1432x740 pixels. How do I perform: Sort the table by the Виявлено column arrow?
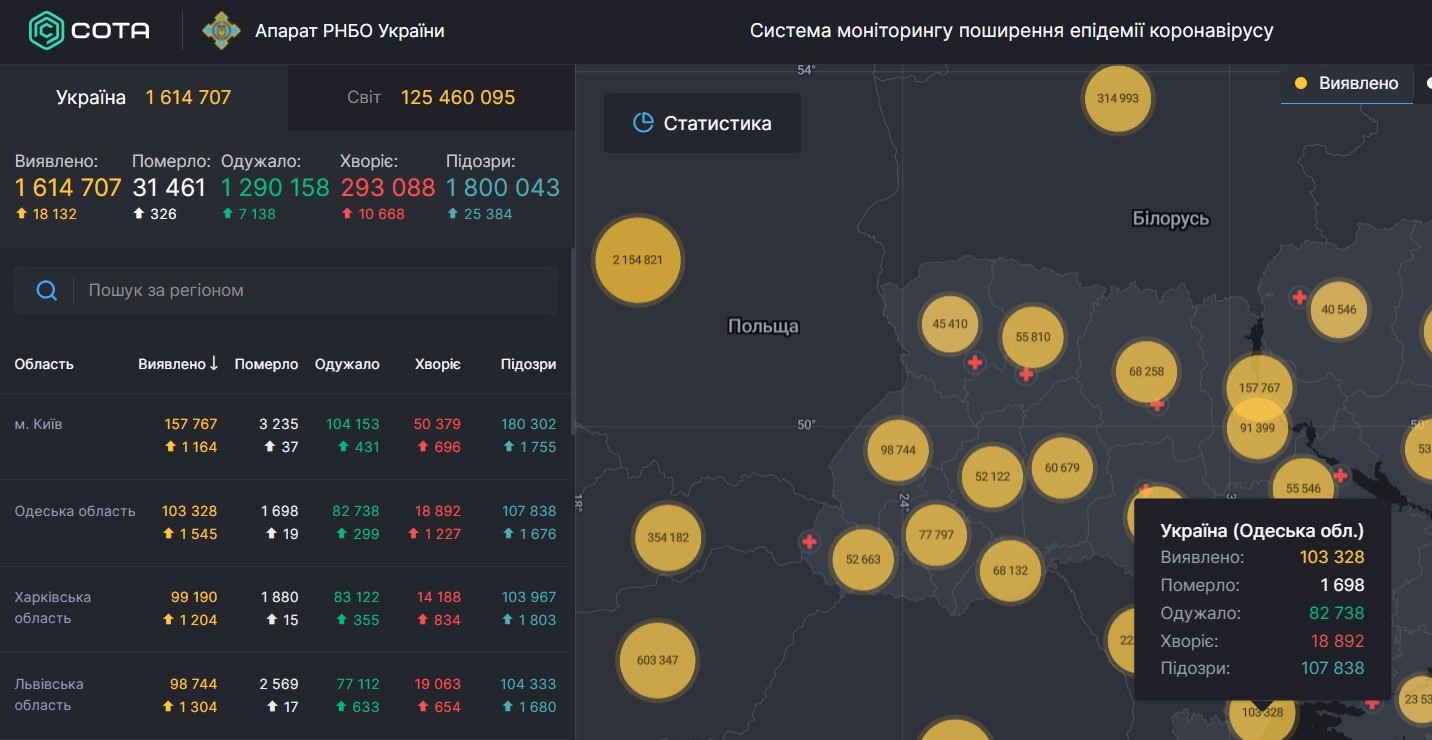point(213,364)
